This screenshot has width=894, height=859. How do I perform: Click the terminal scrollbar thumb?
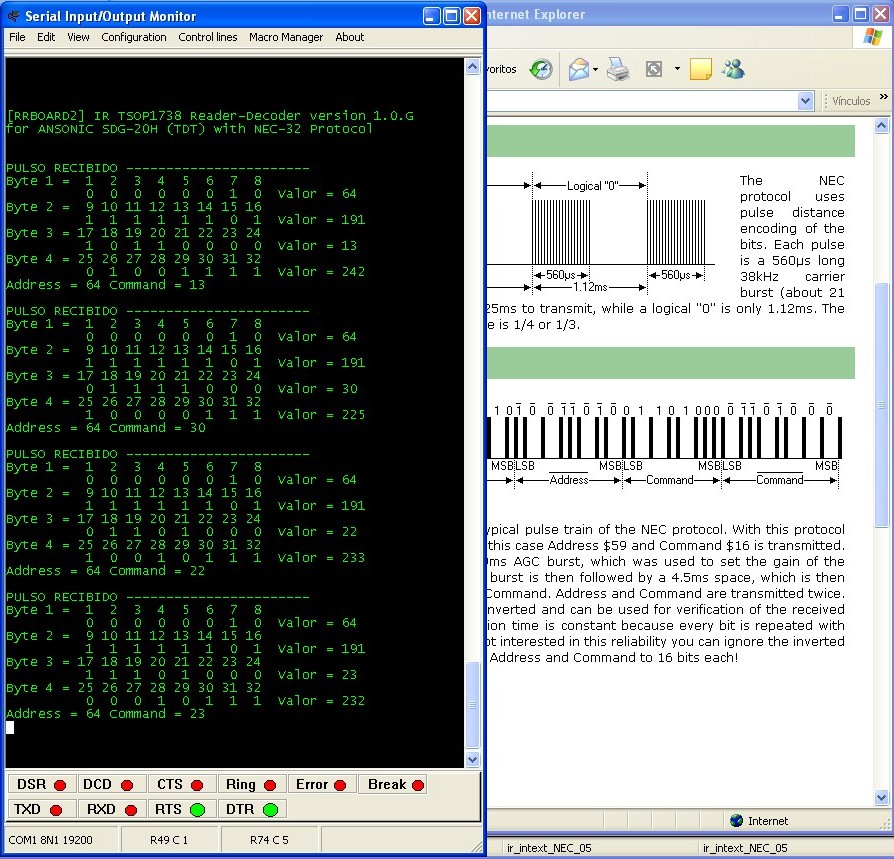point(473,705)
